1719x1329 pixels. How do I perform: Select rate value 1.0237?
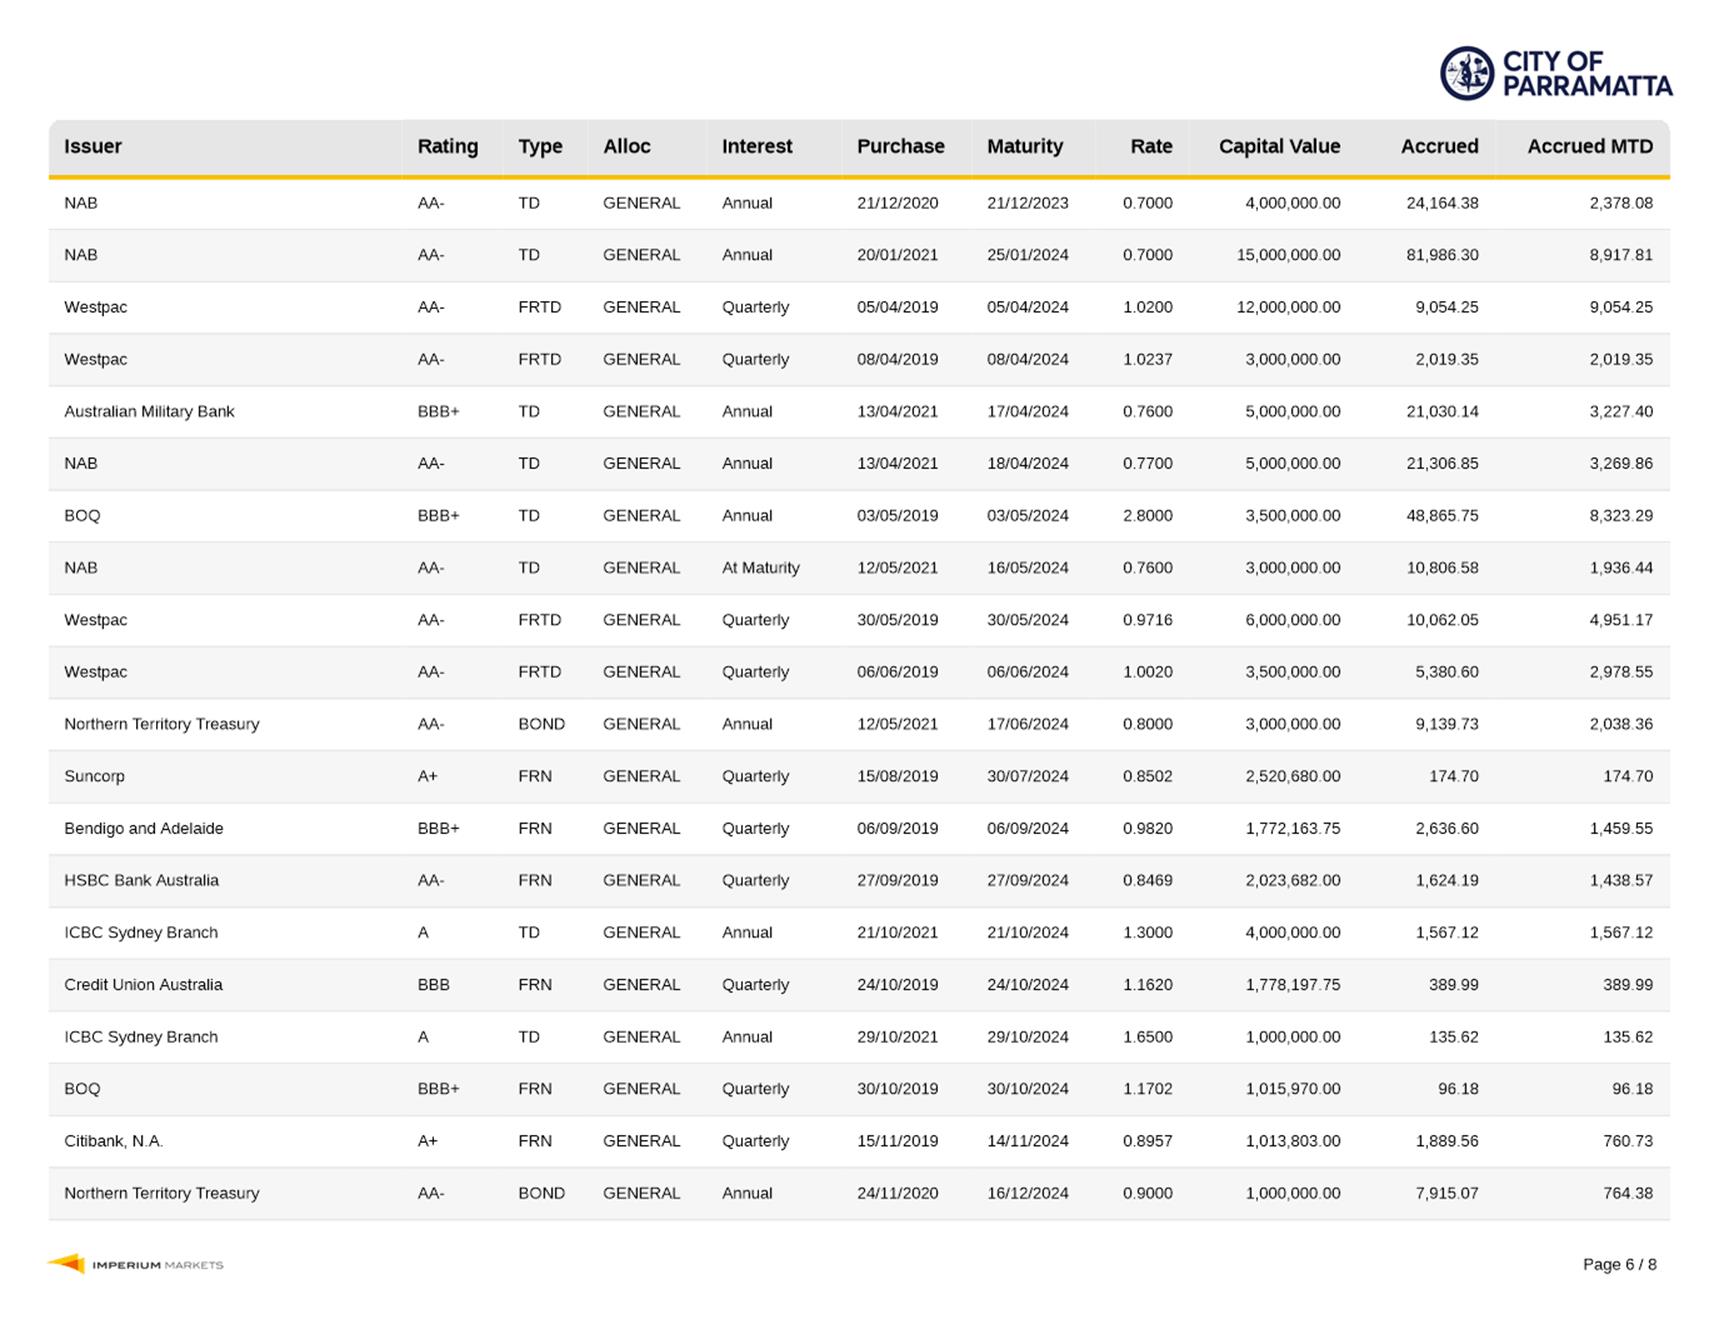pyautogui.click(x=1147, y=359)
